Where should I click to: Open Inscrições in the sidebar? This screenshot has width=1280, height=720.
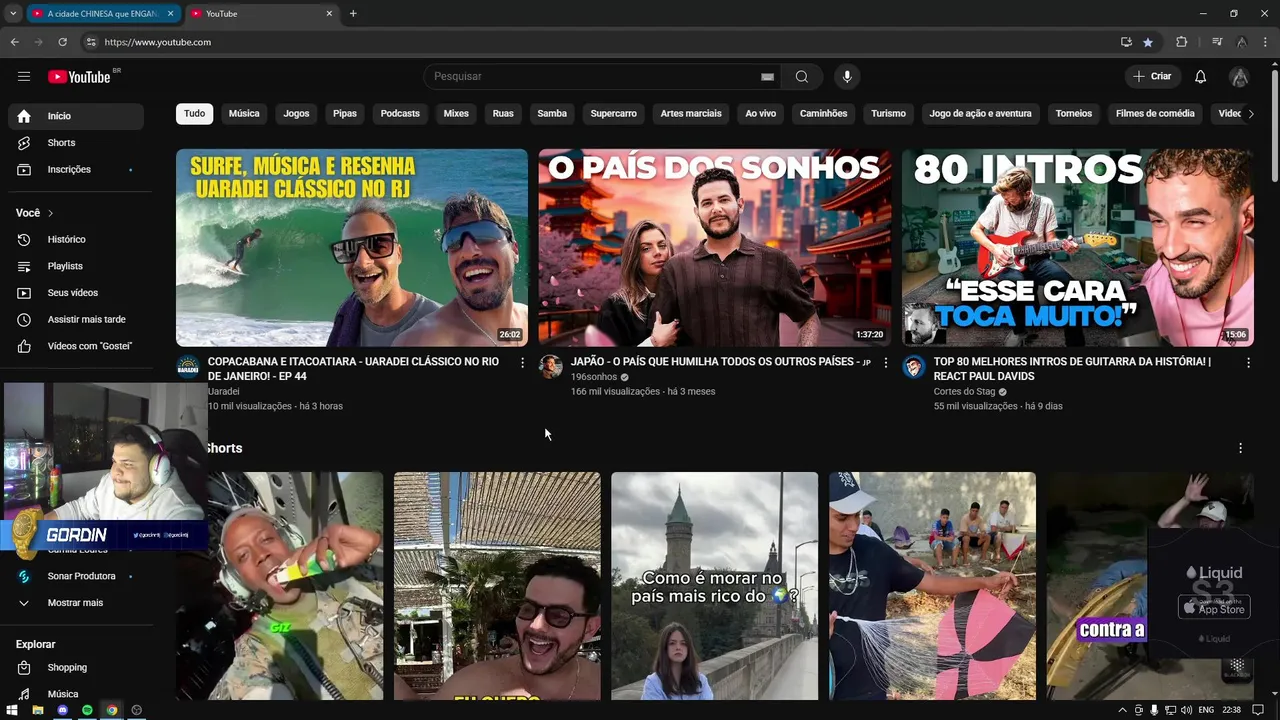coord(76,170)
